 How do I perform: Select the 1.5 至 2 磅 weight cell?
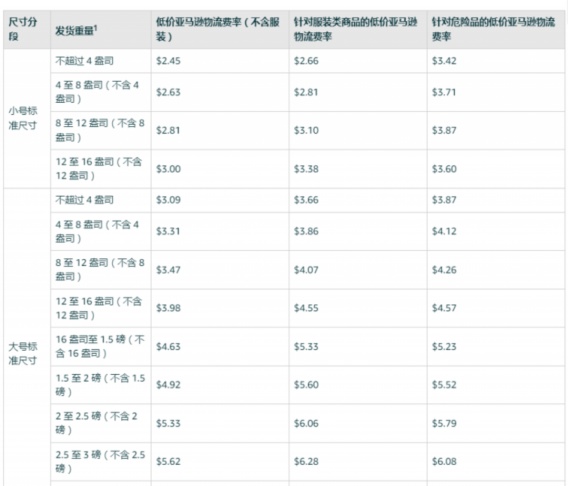[101, 385]
